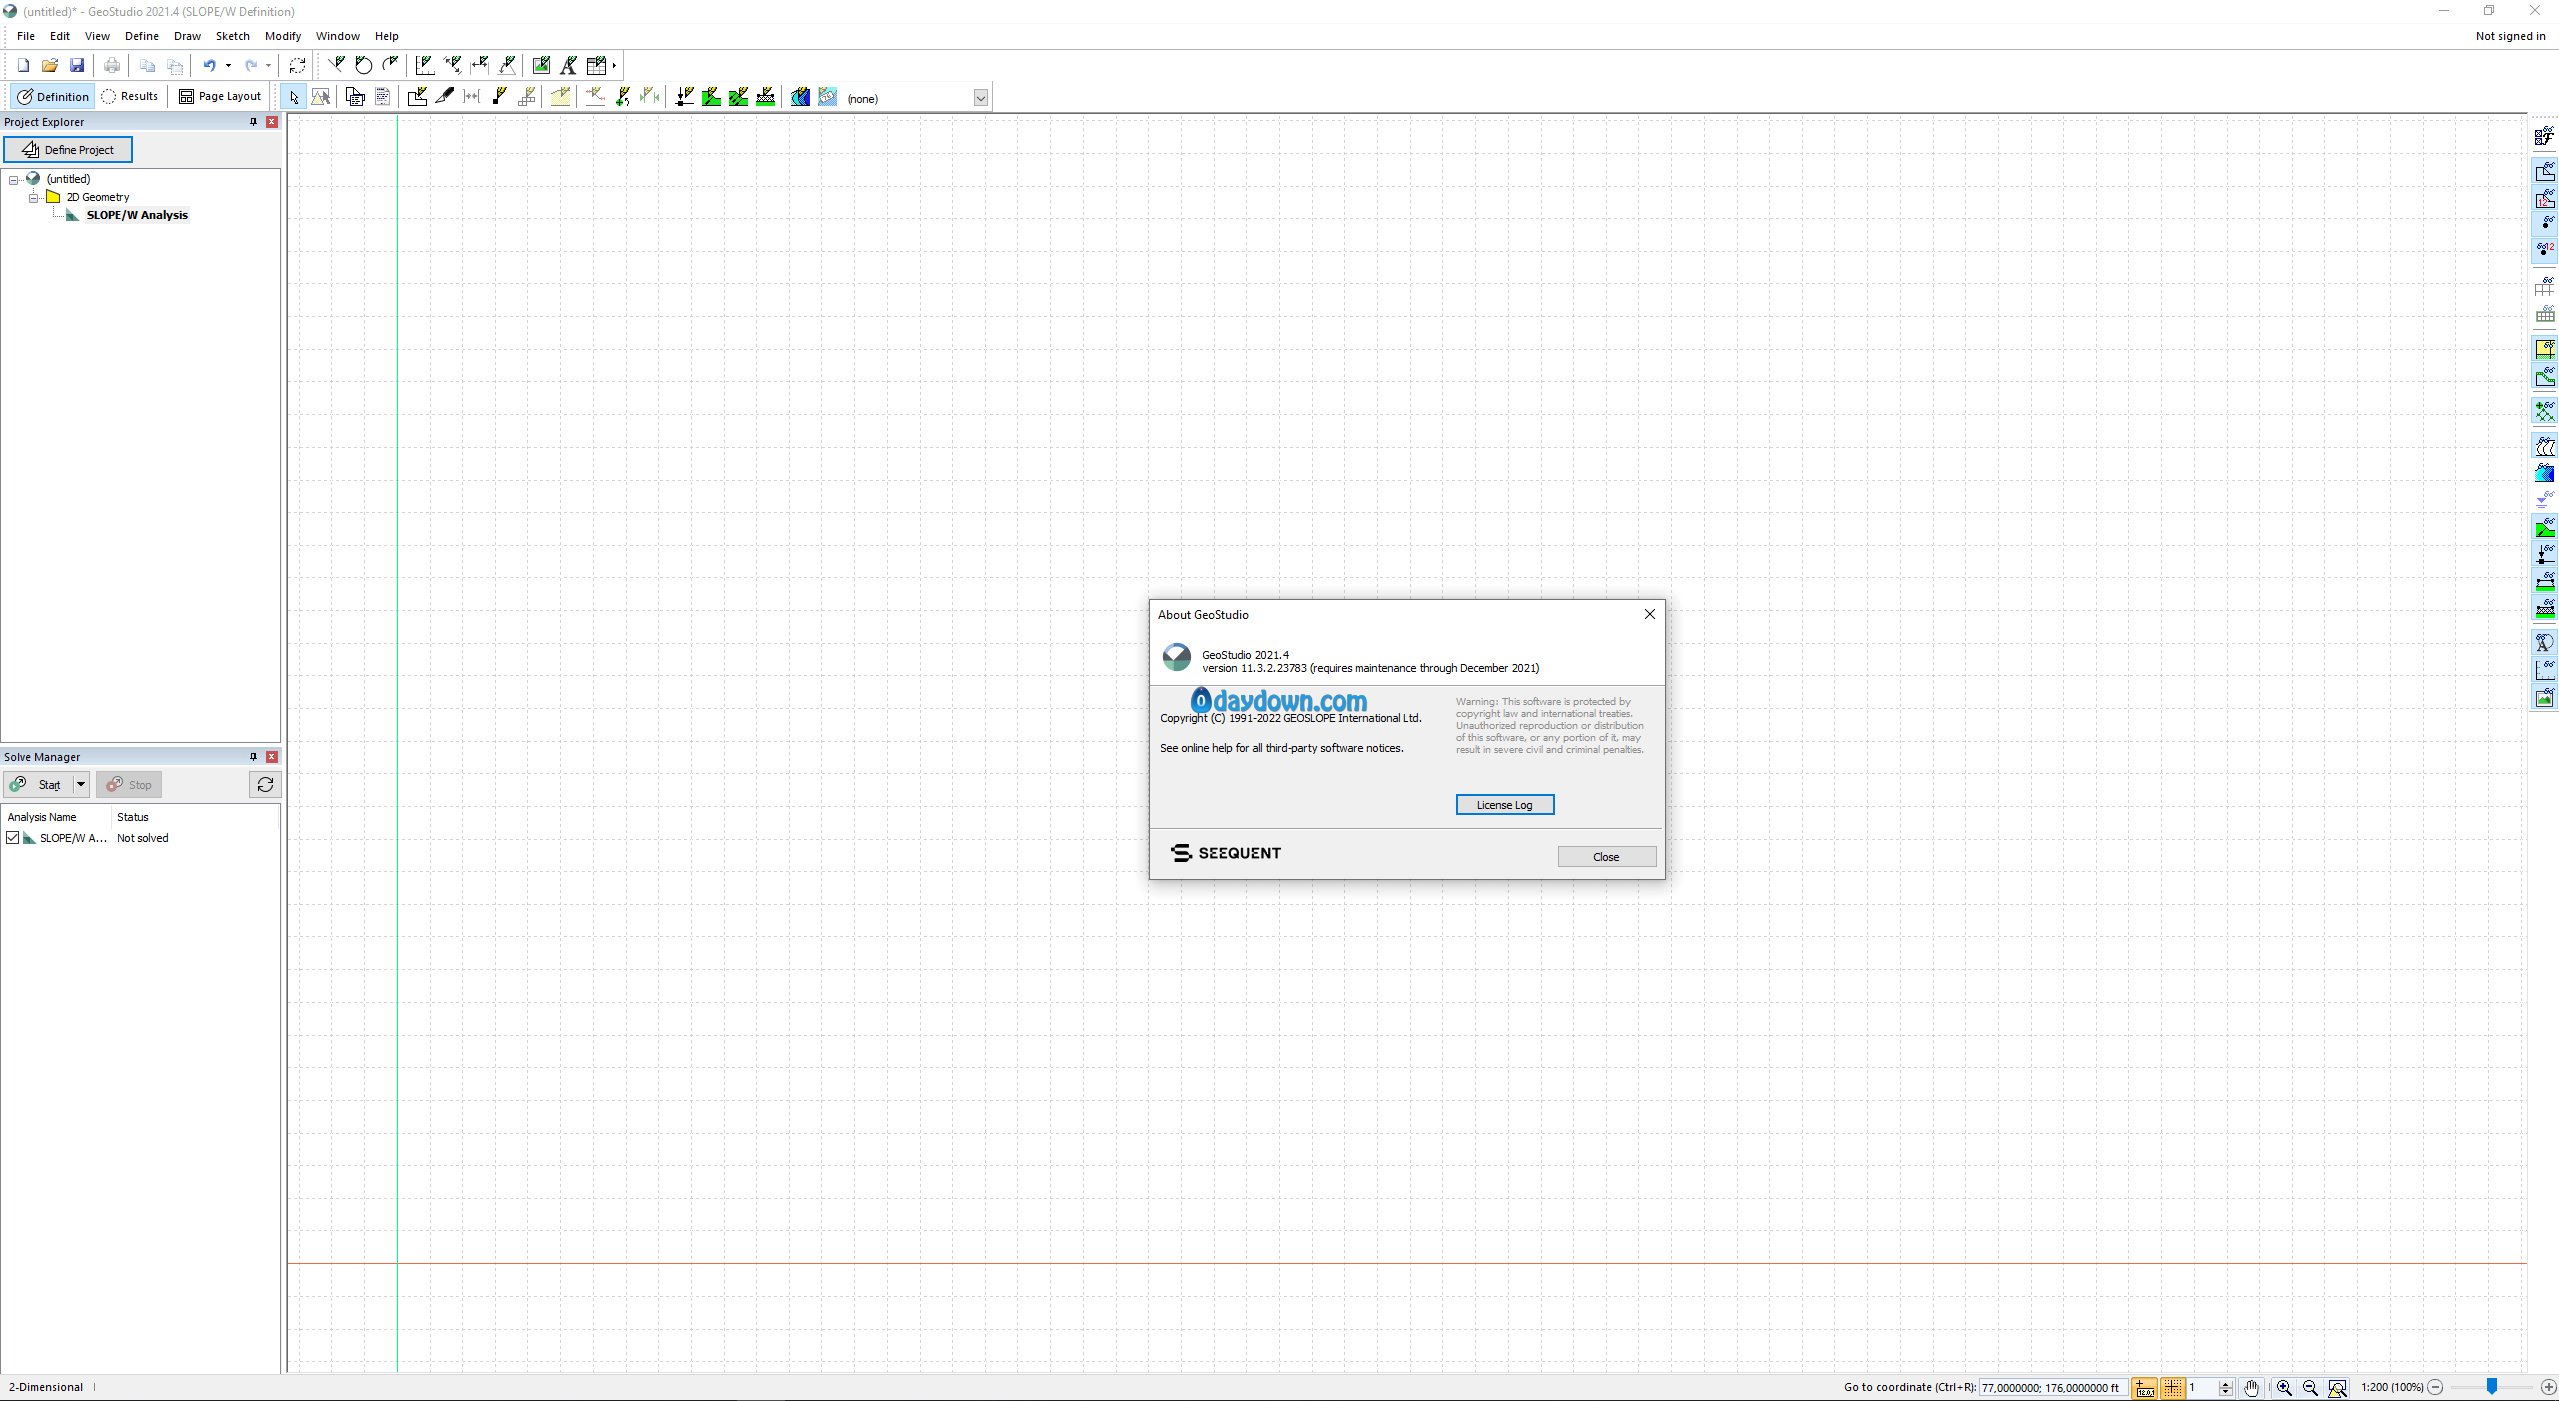This screenshot has height=1401, width=2559.
Task: Click the Stop solve button
Action: [129, 784]
